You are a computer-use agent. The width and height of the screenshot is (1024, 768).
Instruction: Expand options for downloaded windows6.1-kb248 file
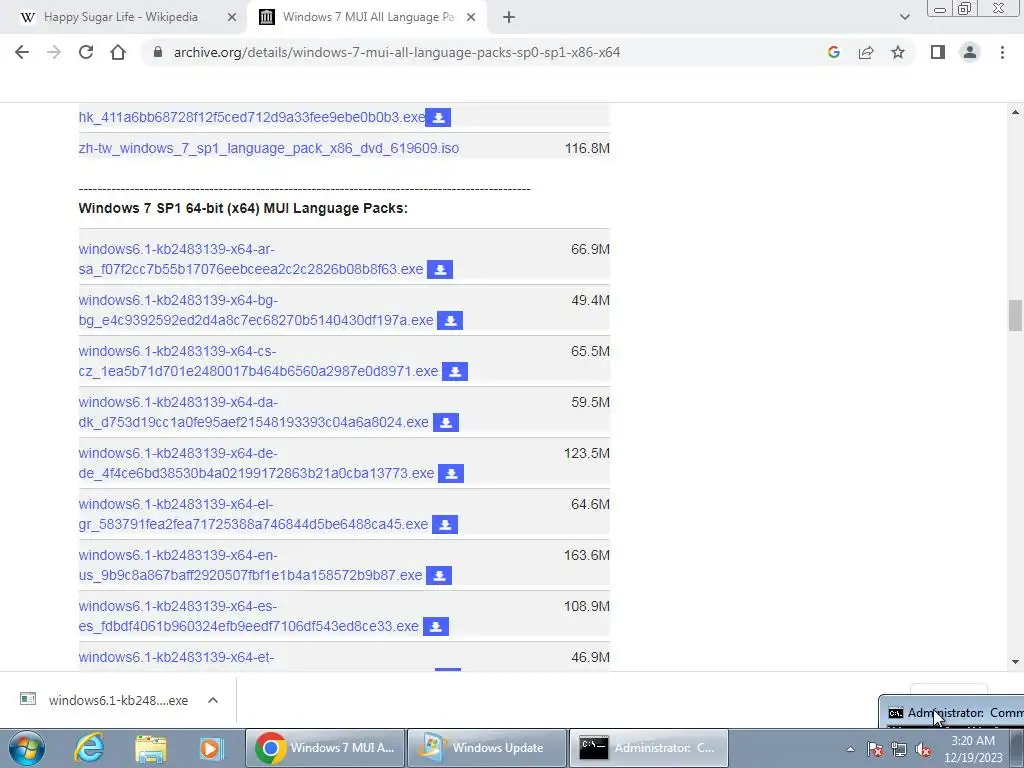(x=213, y=700)
